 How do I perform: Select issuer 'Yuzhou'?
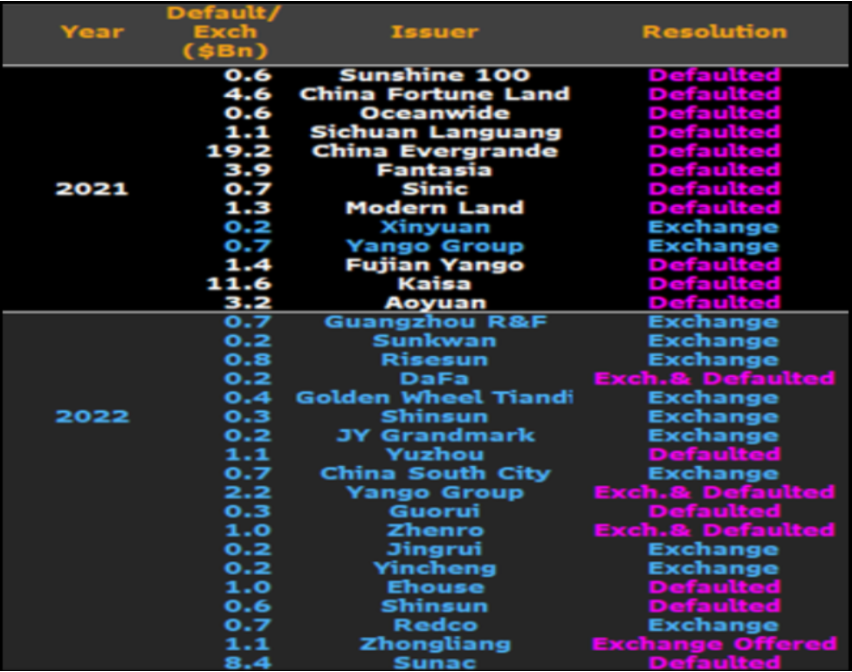(x=434, y=455)
